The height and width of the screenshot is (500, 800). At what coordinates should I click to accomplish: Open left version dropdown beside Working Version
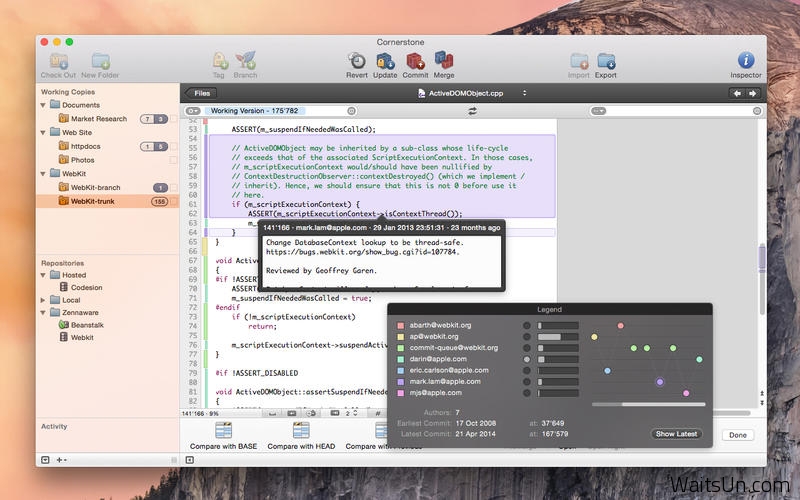pos(193,111)
